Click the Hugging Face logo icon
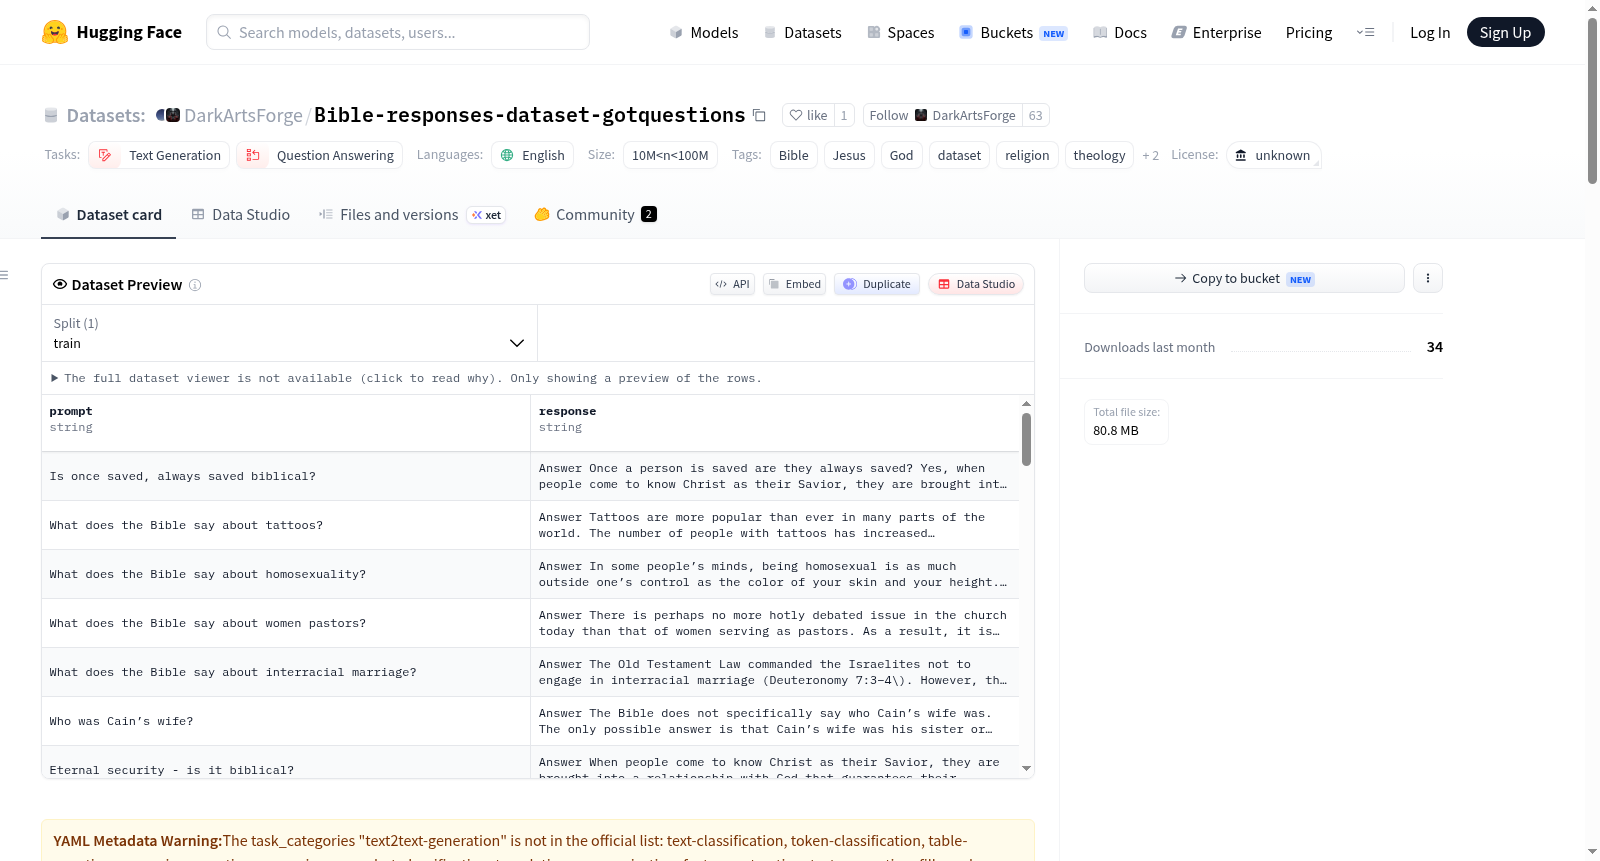Screen dimensions: 1600x861 pos(55,32)
